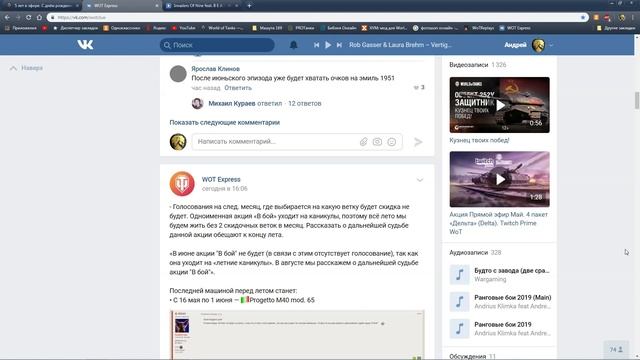Open the Видеозаписи section header

(469, 64)
